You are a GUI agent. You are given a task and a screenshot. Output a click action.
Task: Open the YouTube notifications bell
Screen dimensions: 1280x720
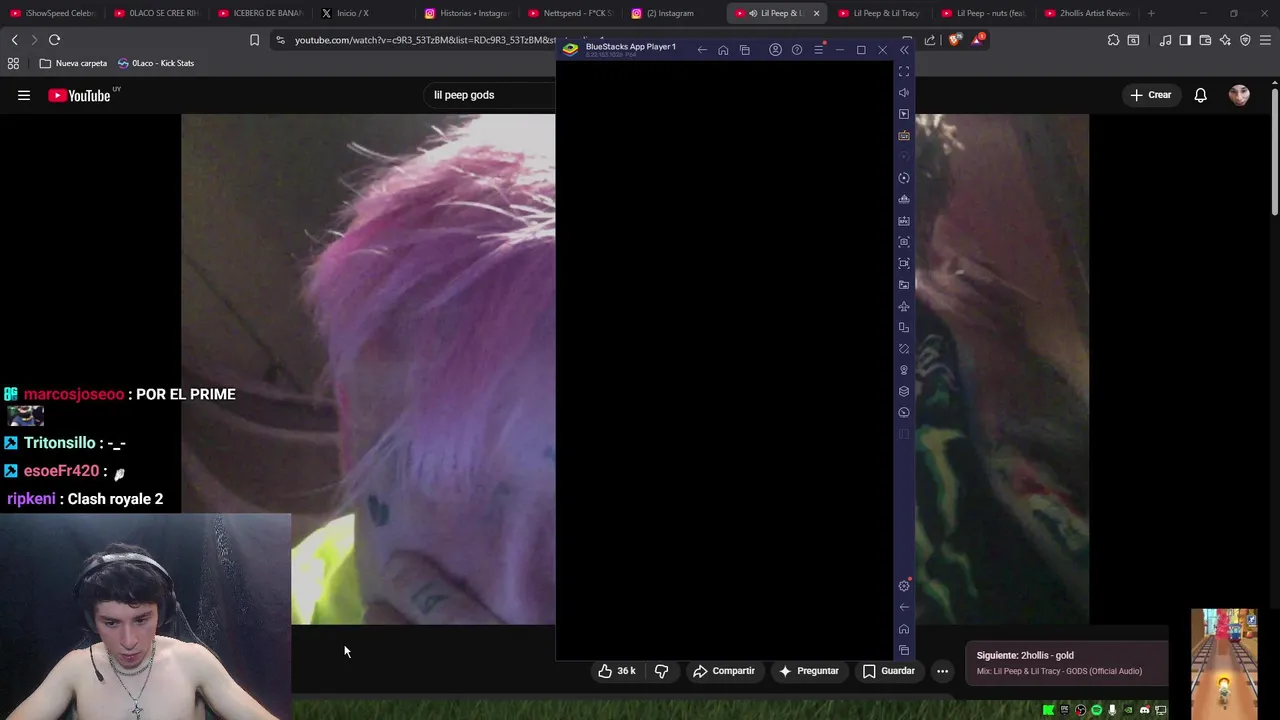pos(1200,95)
